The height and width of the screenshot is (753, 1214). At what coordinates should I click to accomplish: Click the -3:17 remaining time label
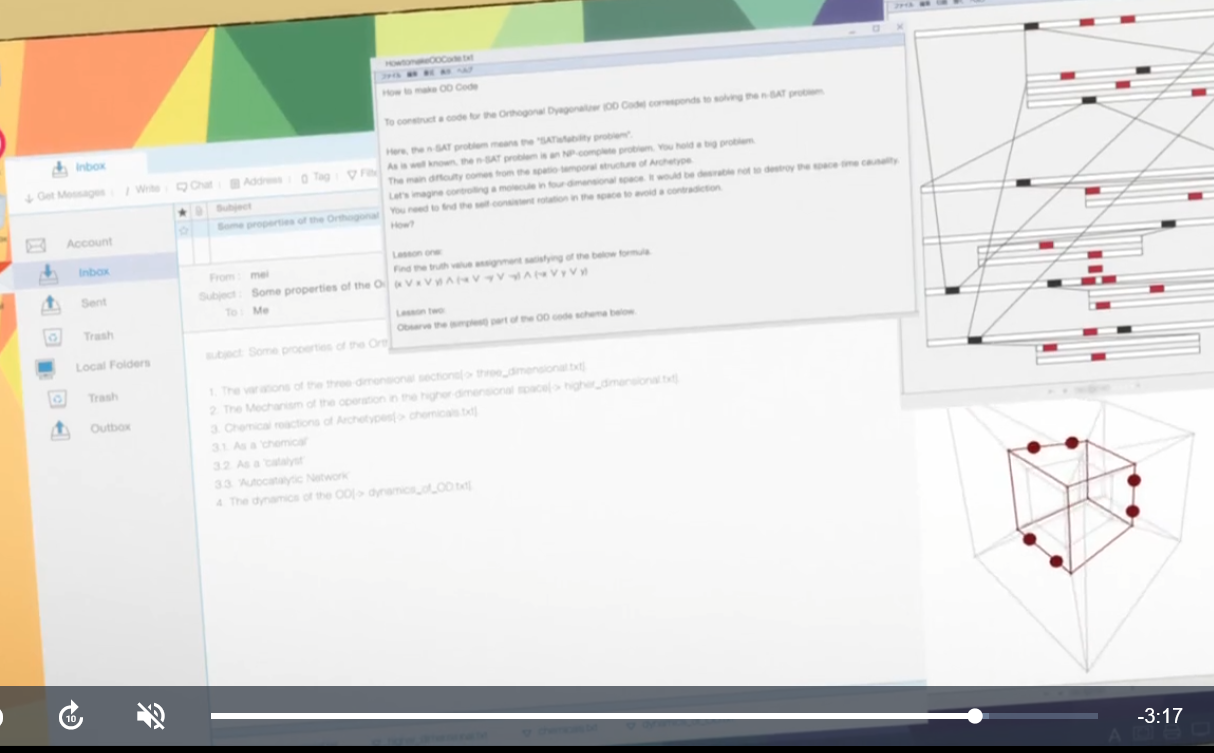1160,716
